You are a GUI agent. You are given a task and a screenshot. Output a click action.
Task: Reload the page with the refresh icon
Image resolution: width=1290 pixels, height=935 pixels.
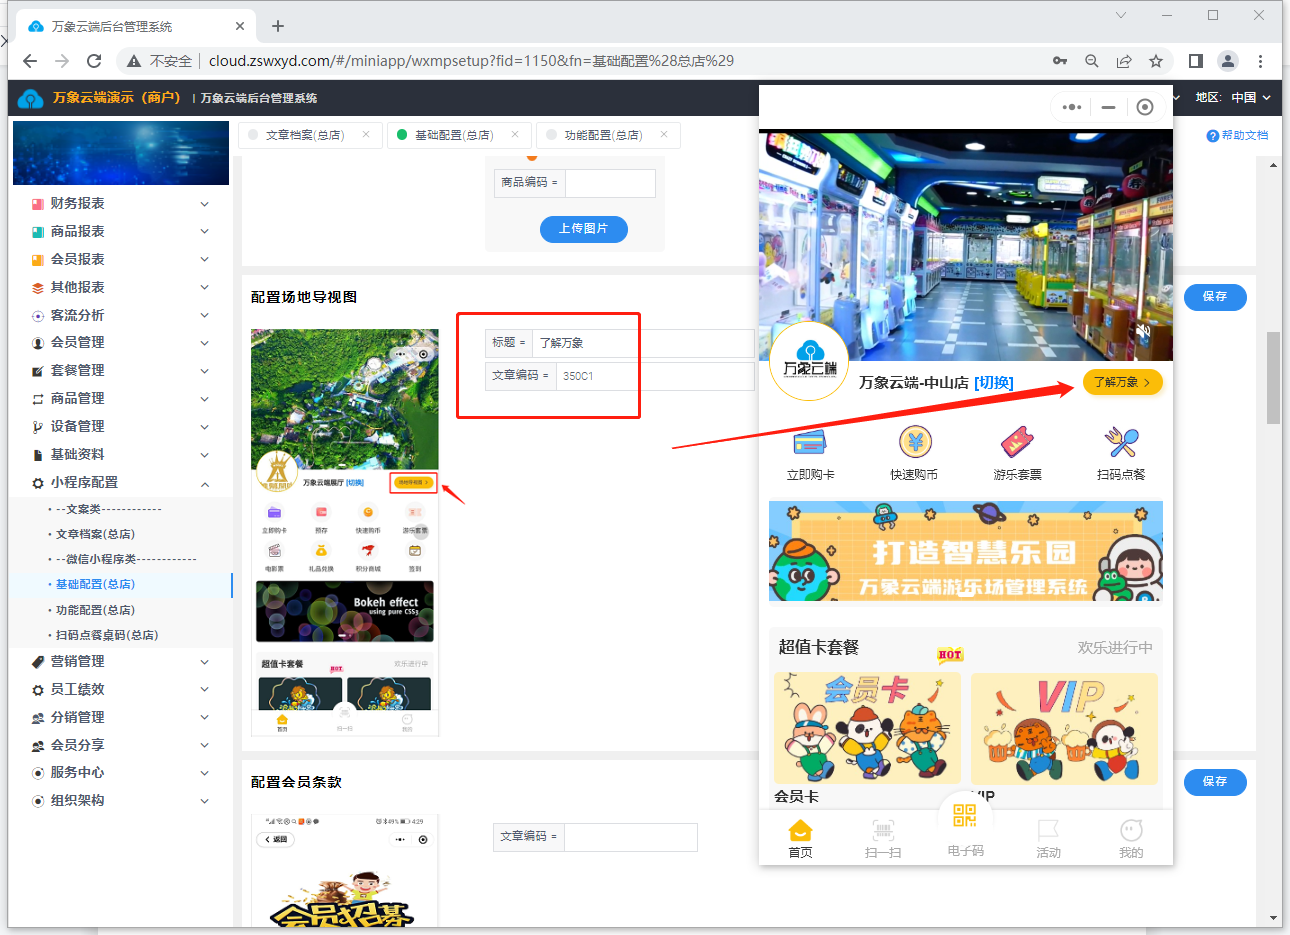(x=94, y=61)
